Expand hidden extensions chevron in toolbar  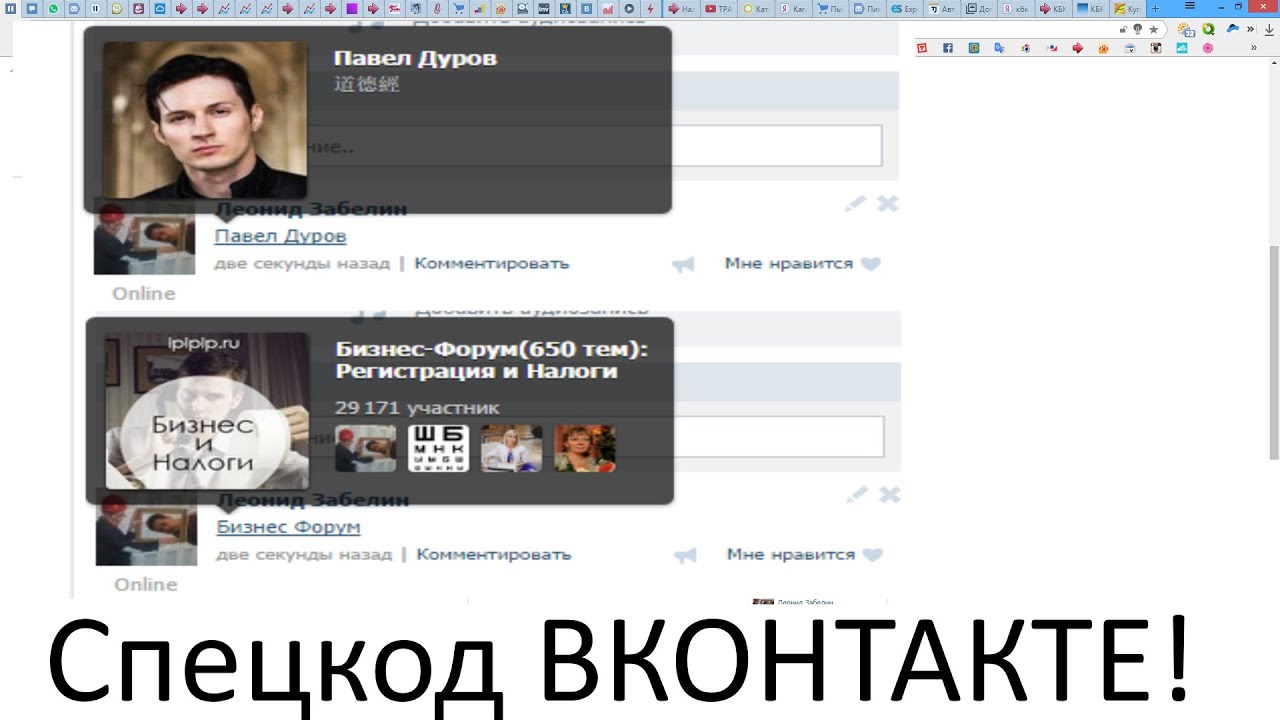pos(1250,29)
